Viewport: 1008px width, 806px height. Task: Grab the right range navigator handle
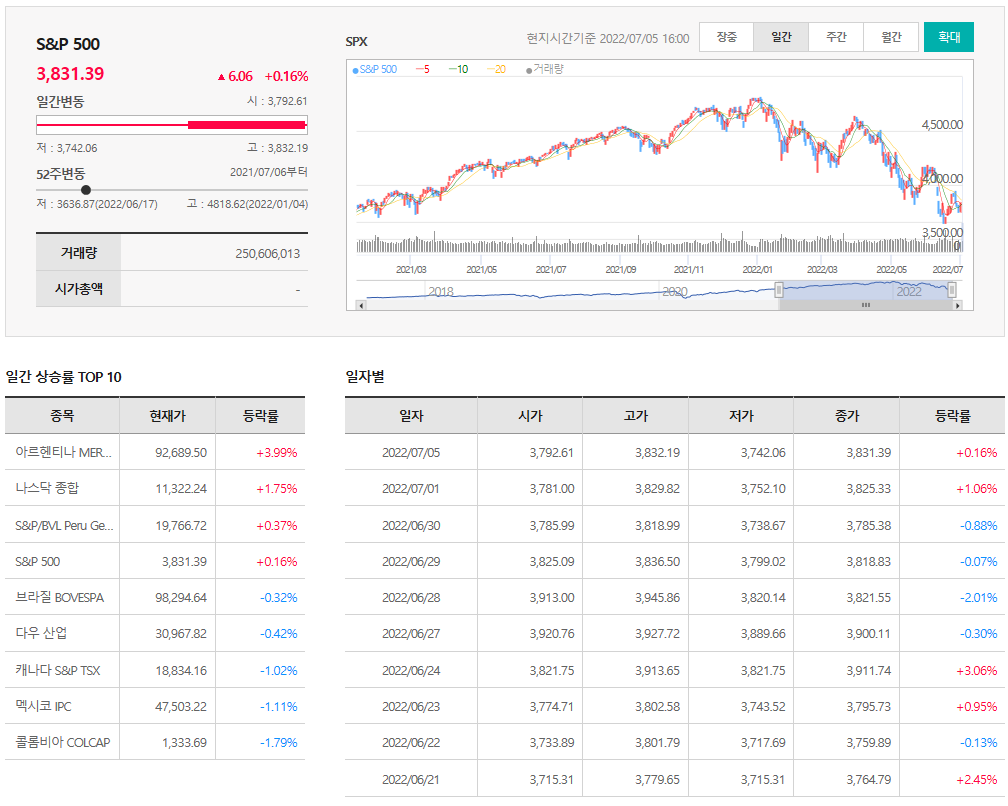[x=951, y=290]
